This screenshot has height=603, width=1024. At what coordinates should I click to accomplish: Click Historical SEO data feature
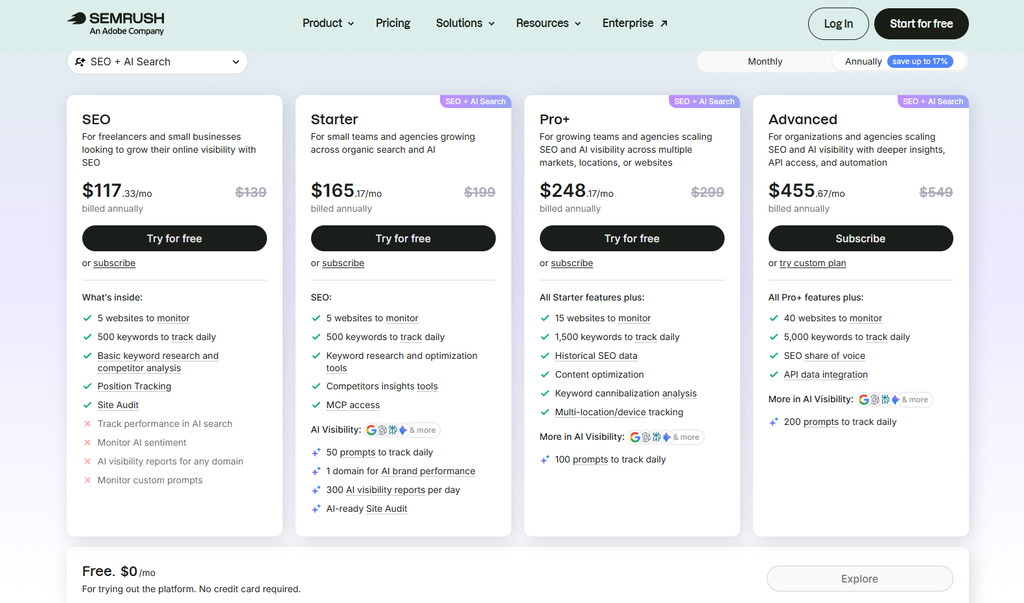pyautogui.click(x=596, y=355)
